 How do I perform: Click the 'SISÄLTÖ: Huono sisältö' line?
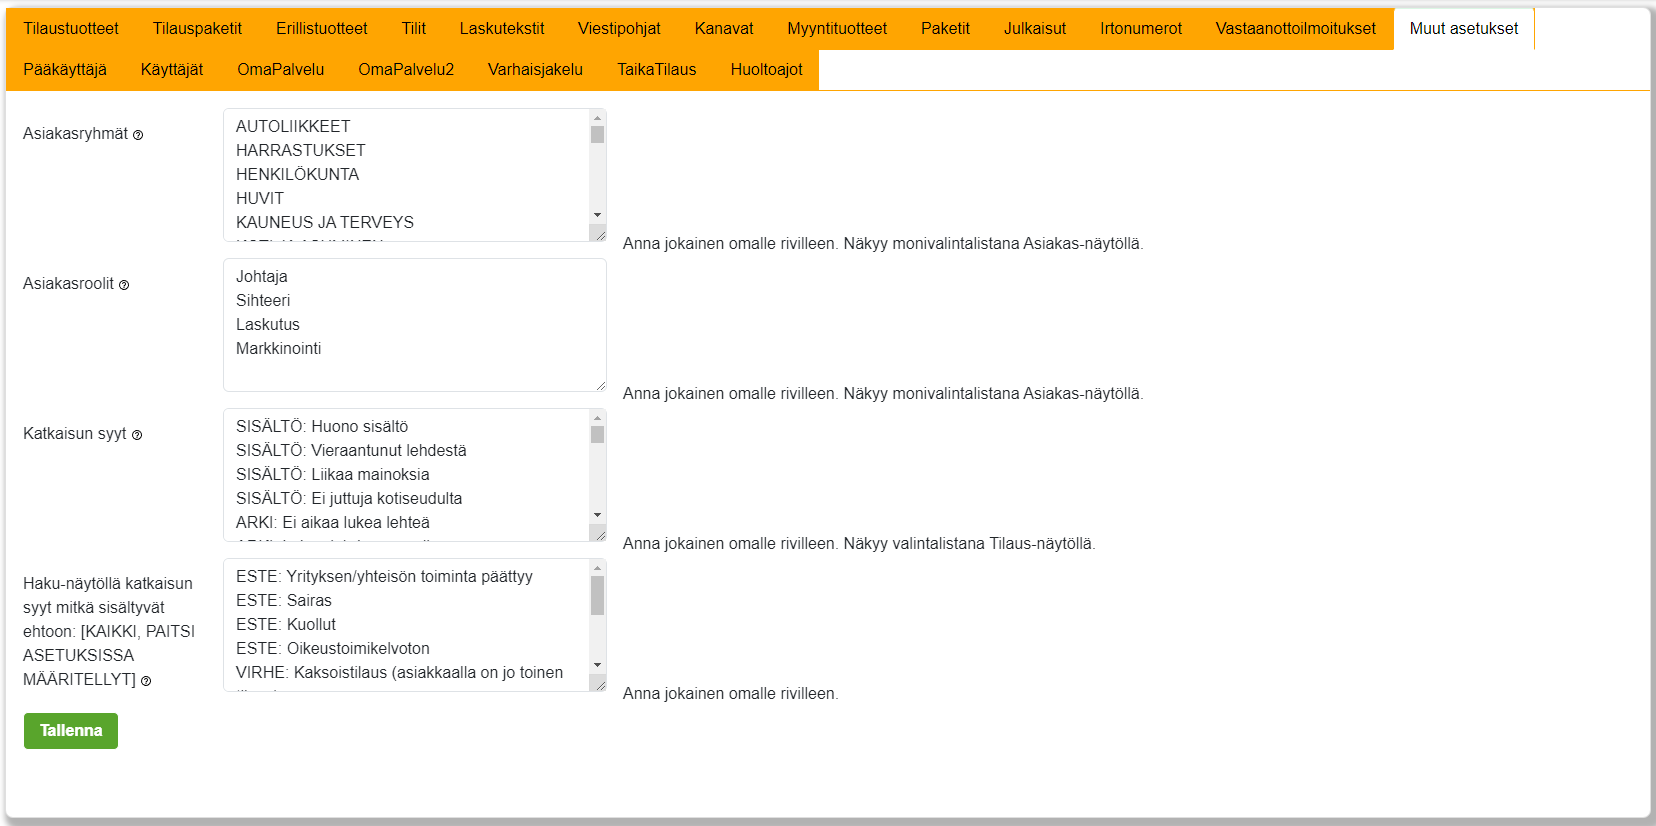[x=322, y=427]
